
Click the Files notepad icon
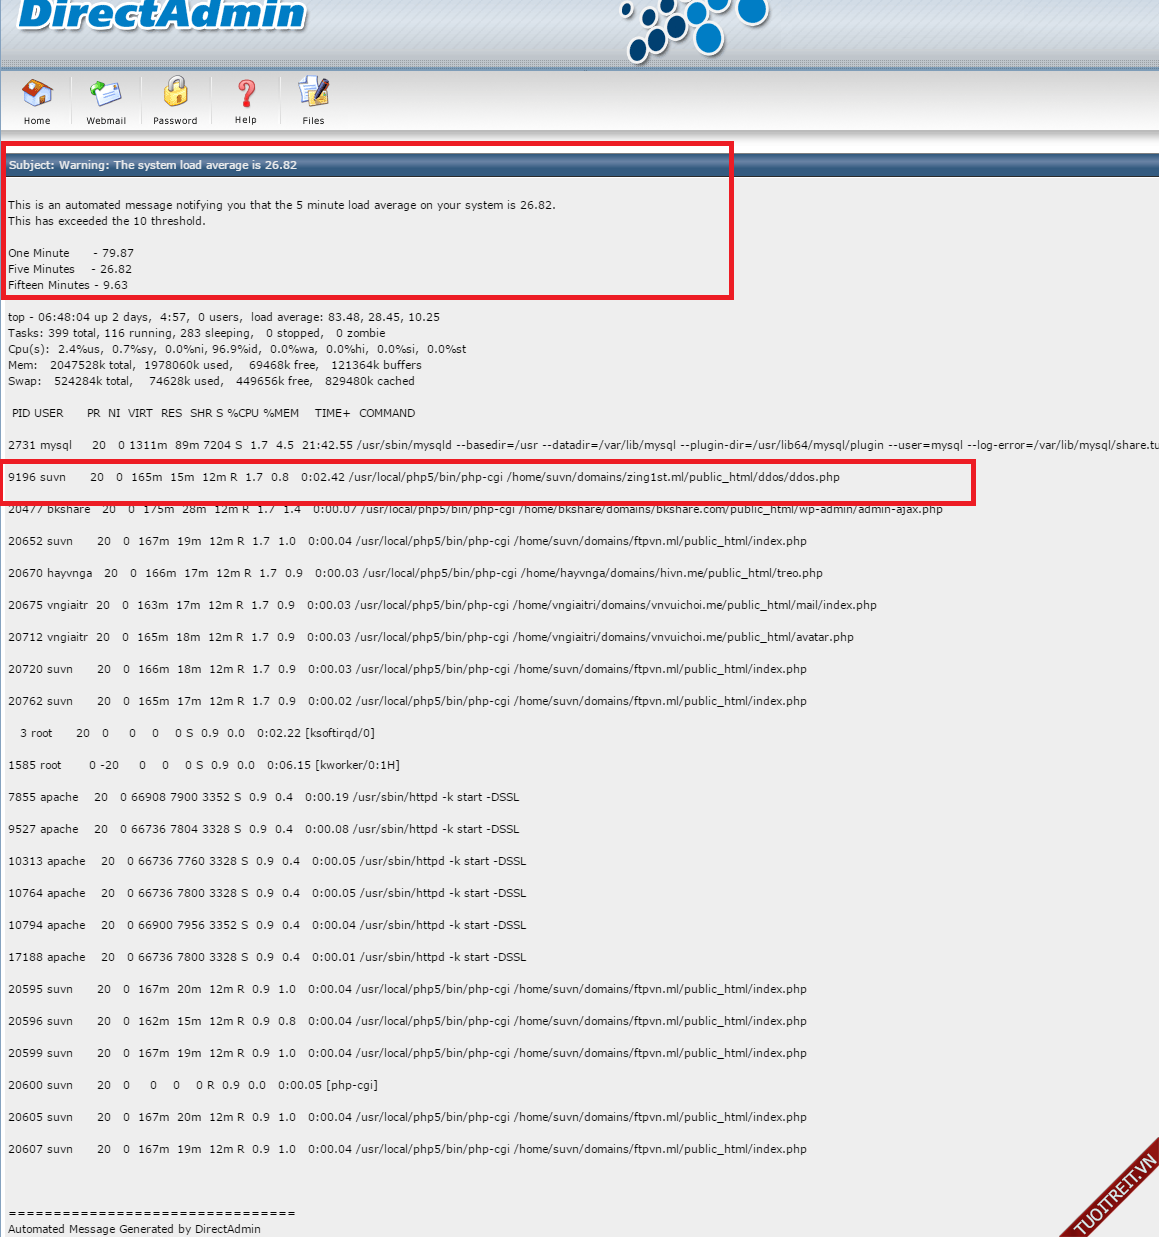tap(314, 92)
